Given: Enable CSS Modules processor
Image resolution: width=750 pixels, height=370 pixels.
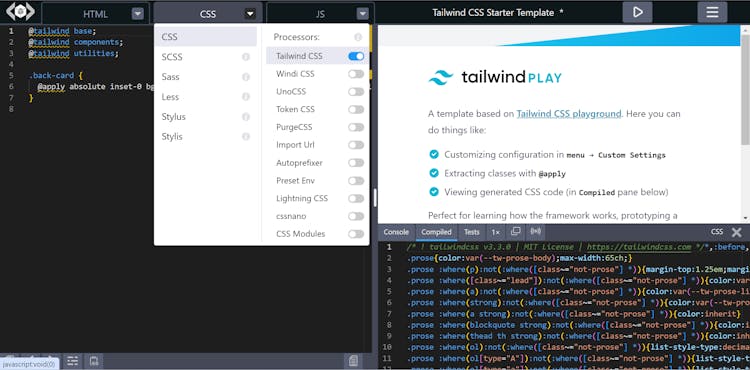Looking at the screenshot, I should point(356,234).
